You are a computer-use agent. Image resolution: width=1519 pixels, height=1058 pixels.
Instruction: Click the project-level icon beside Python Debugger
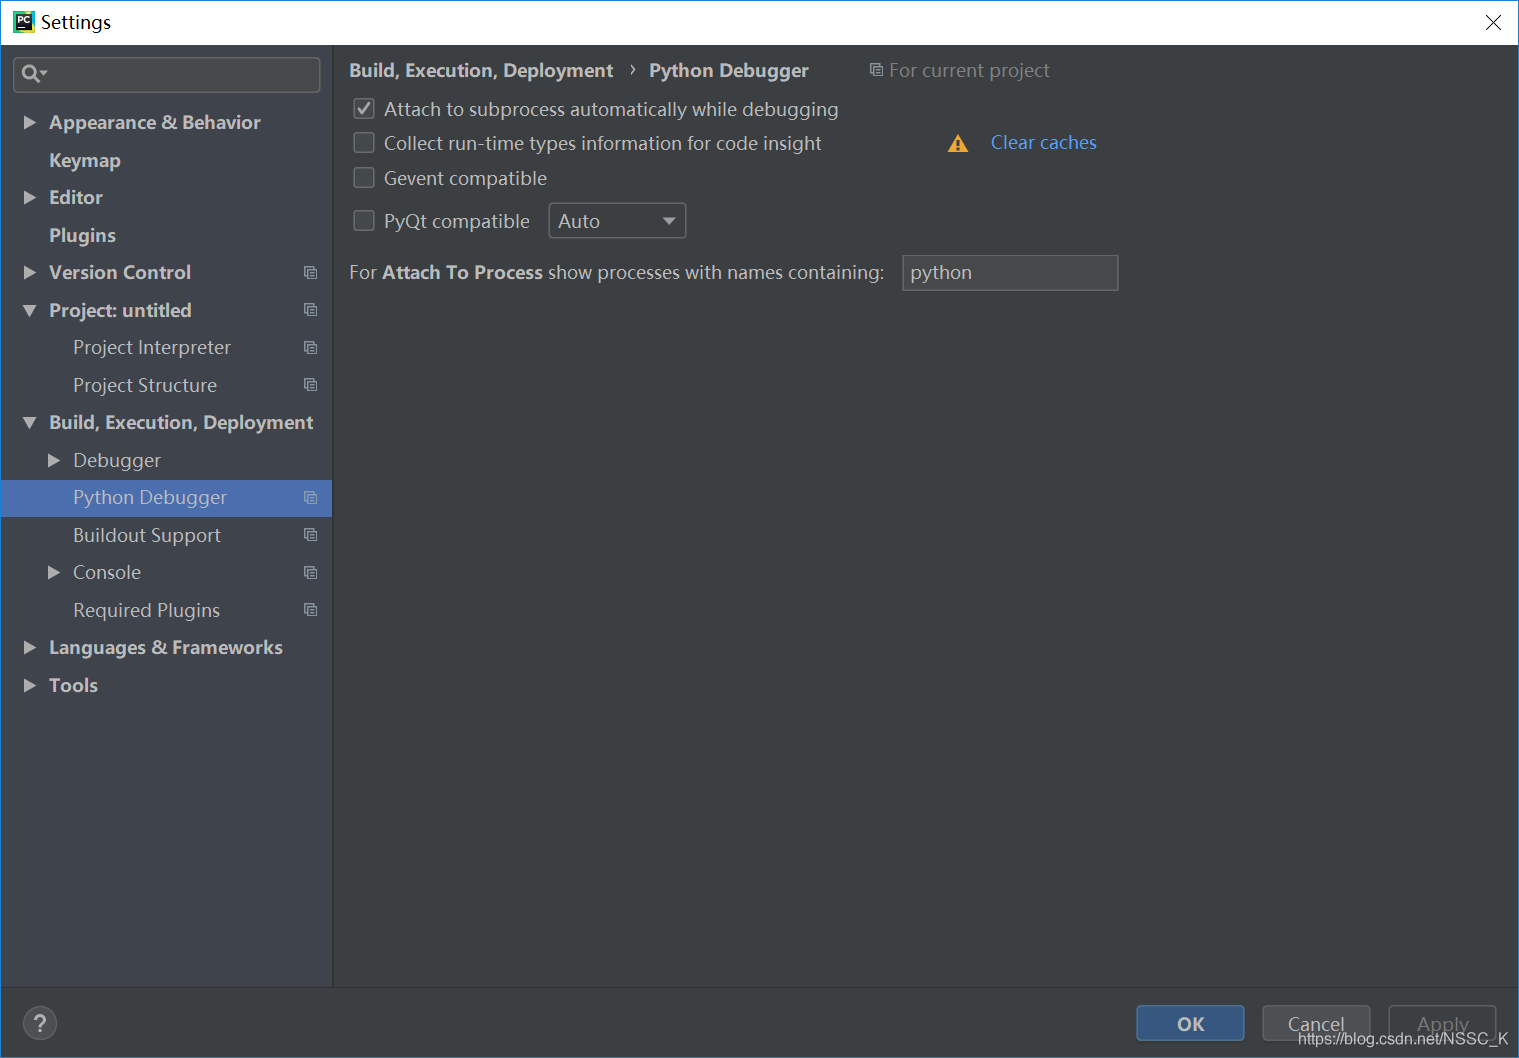311,498
